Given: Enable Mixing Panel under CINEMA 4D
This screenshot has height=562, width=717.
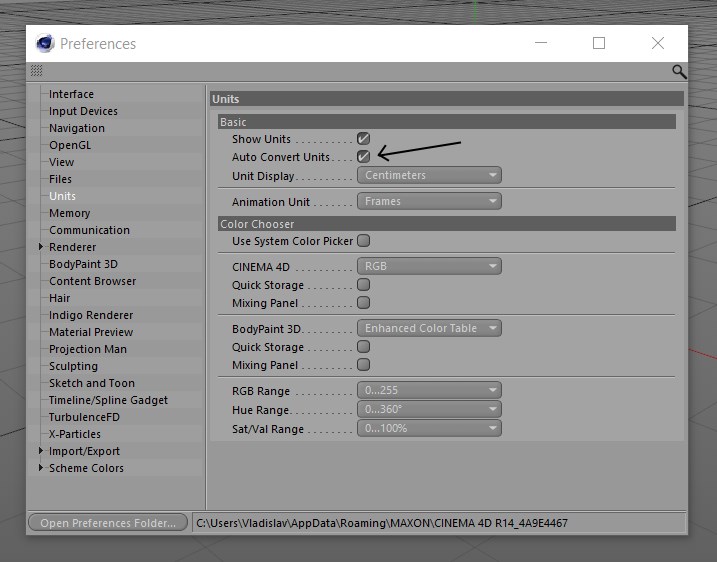Looking at the screenshot, I should (x=364, y=302).
